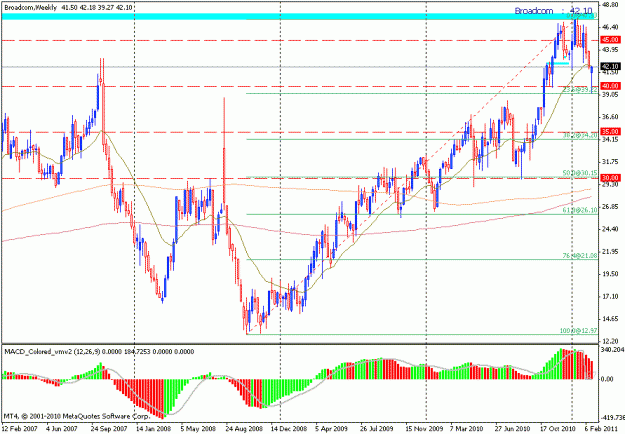Click the 31.75 price axis value

pos(611,162)
